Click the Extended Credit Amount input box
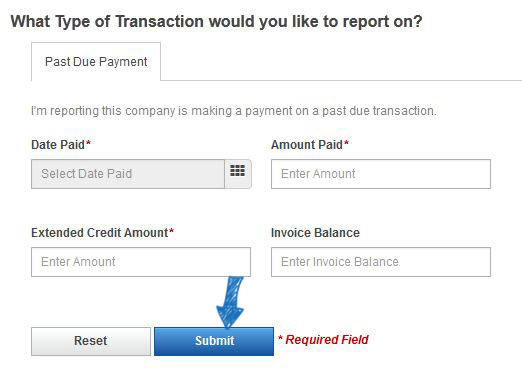The width and height of the screenshot is (522, 374). pos(141,262)
